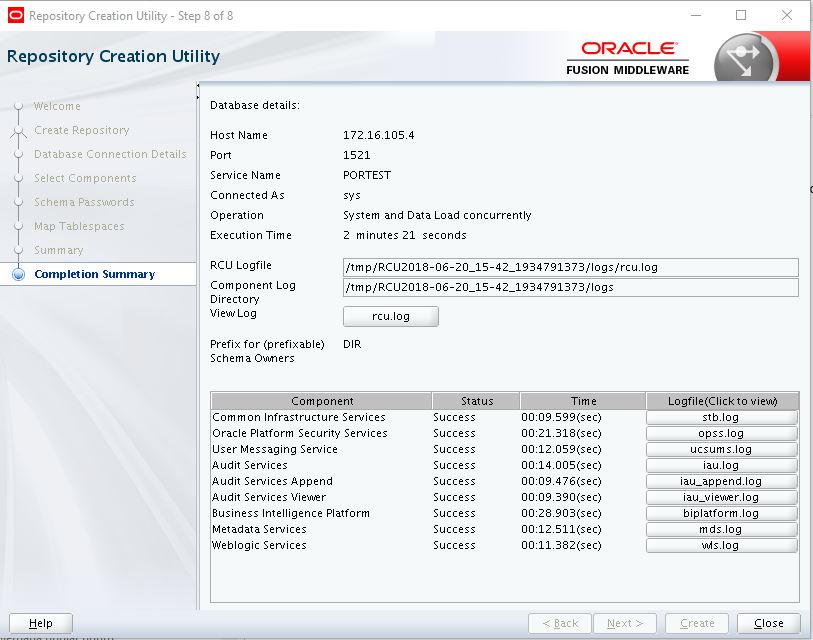Open the iau_viewer.log logfile

point(721,497)
